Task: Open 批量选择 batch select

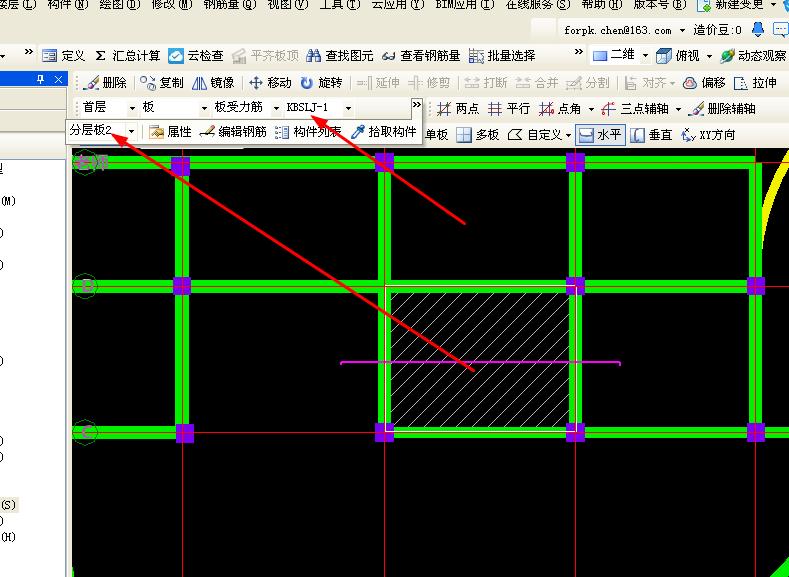Action: [x=502, y=56]
